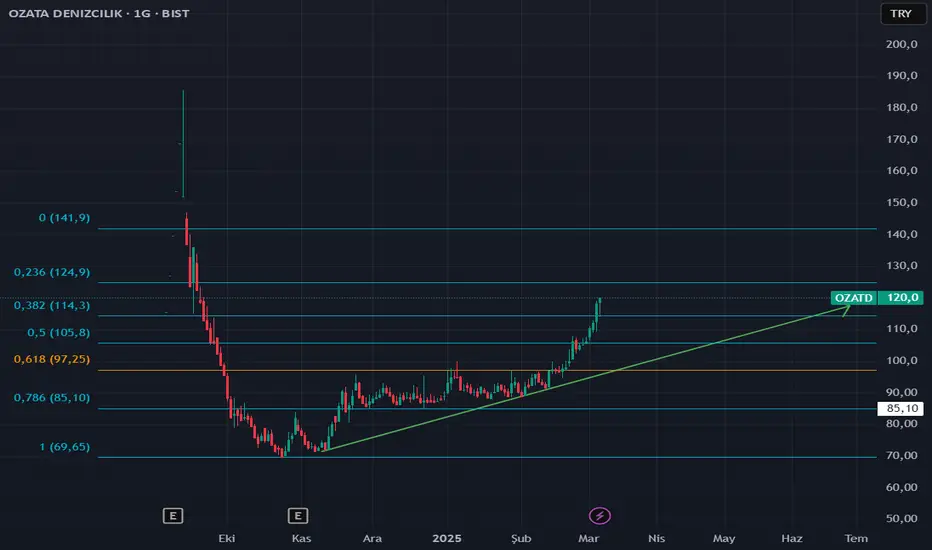
Task: Select the orange 0,618 horizontal Fibonacci line
Action: pos(487,370)
